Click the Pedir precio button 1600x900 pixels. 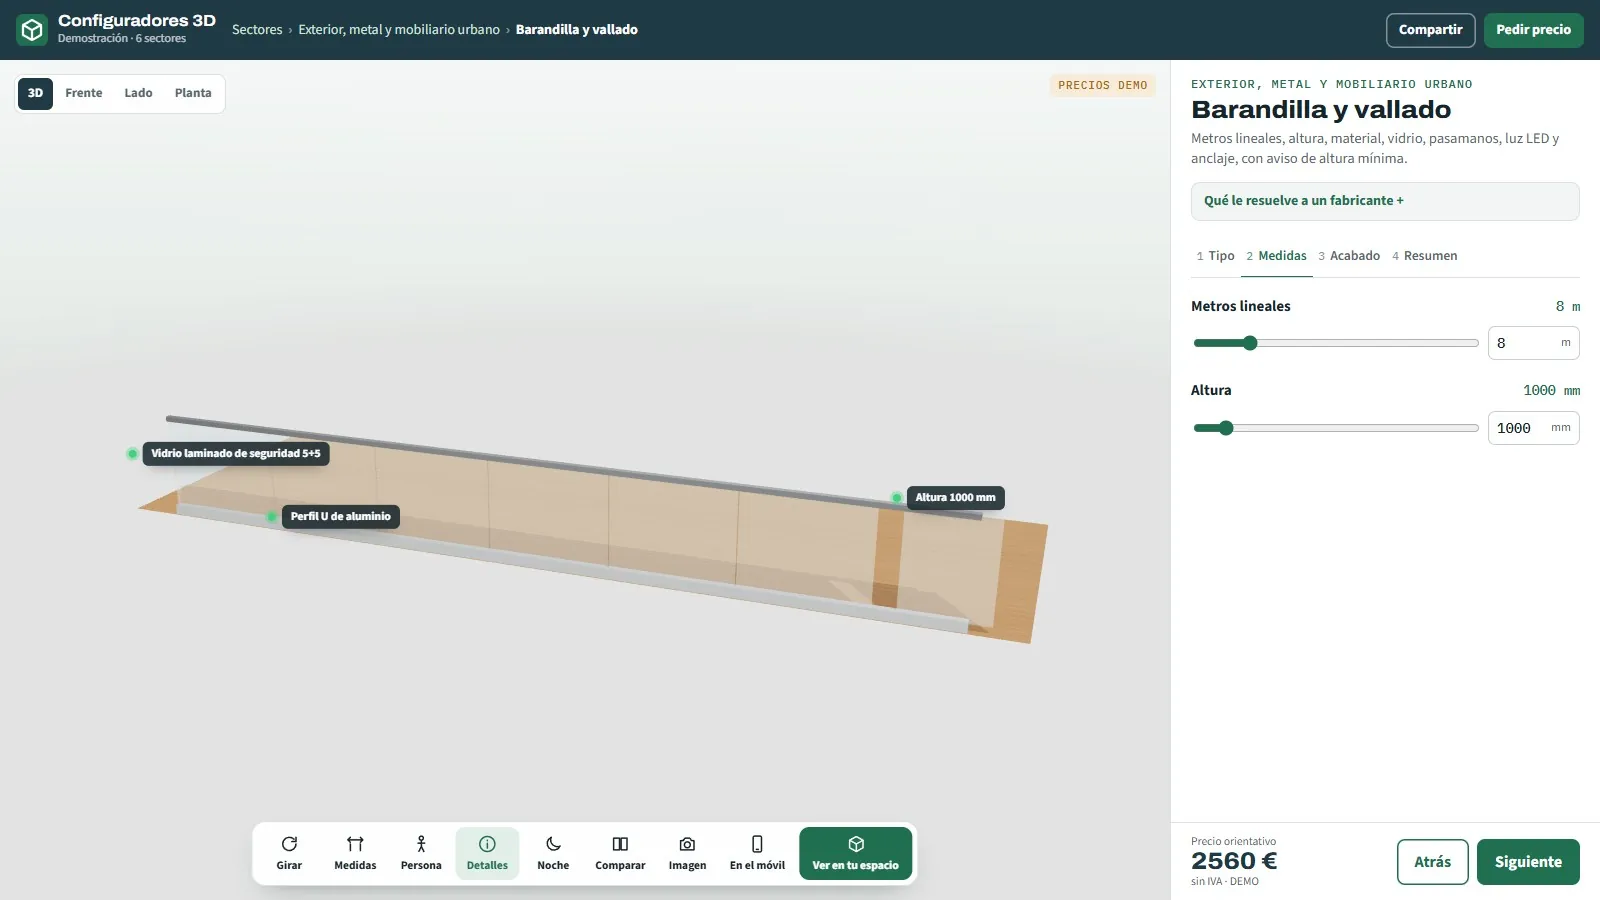[x=1533, y=30]
